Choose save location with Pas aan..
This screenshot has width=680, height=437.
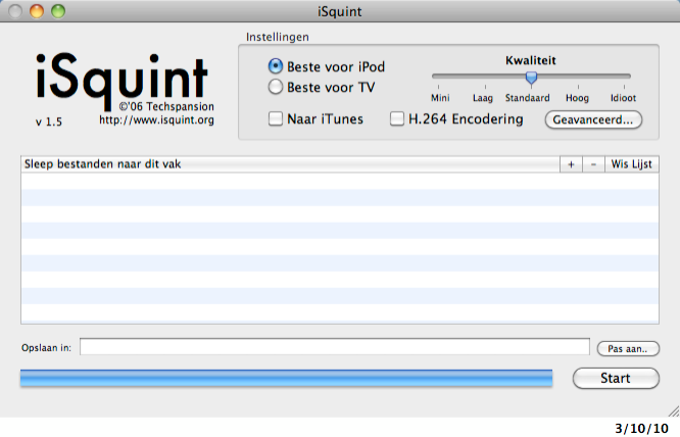628,349
